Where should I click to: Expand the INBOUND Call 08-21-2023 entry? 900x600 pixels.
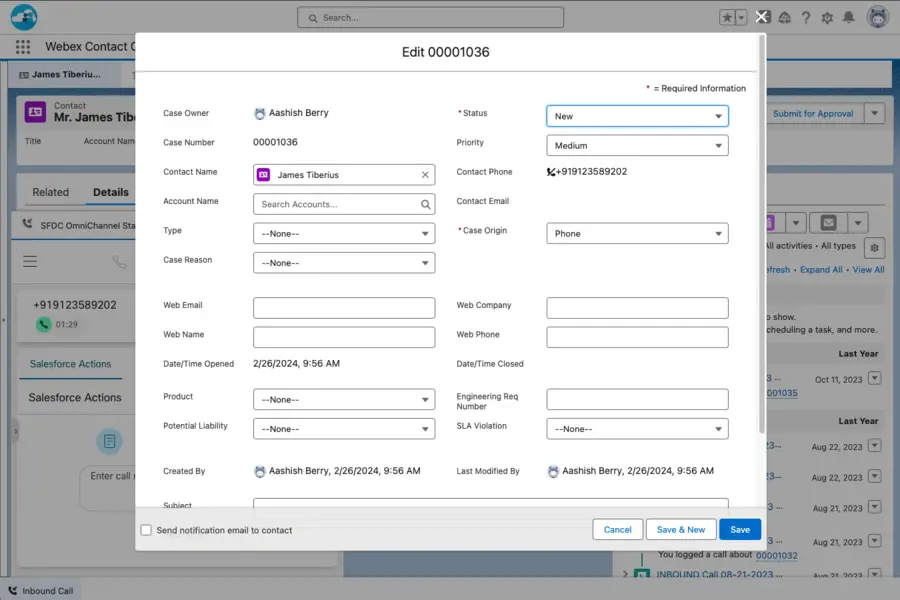point(626,574)
